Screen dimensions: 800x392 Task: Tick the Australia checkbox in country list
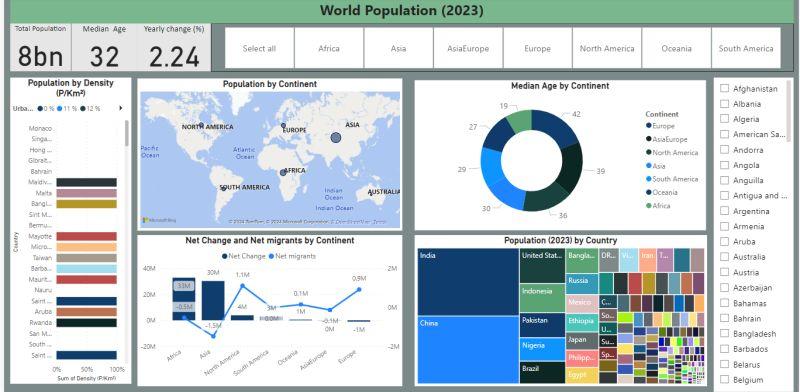point(724,257)
